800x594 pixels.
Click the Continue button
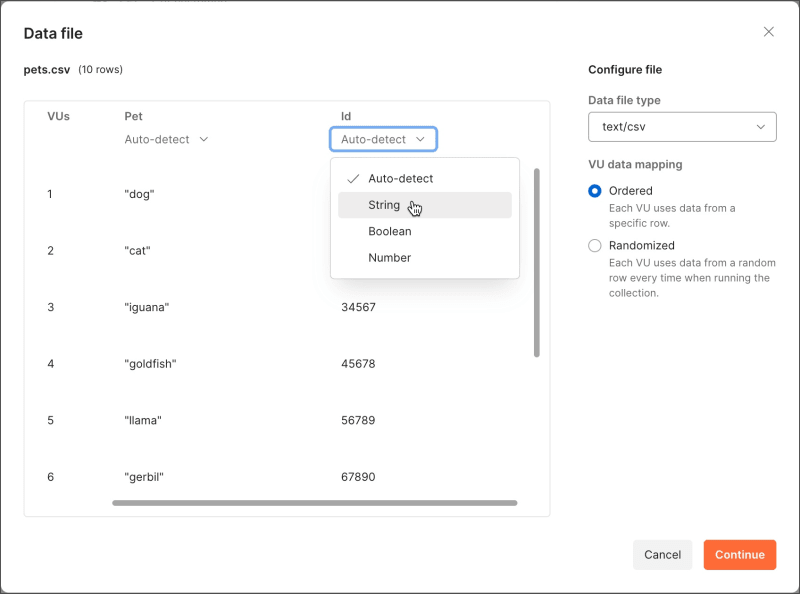pos(739,555)
